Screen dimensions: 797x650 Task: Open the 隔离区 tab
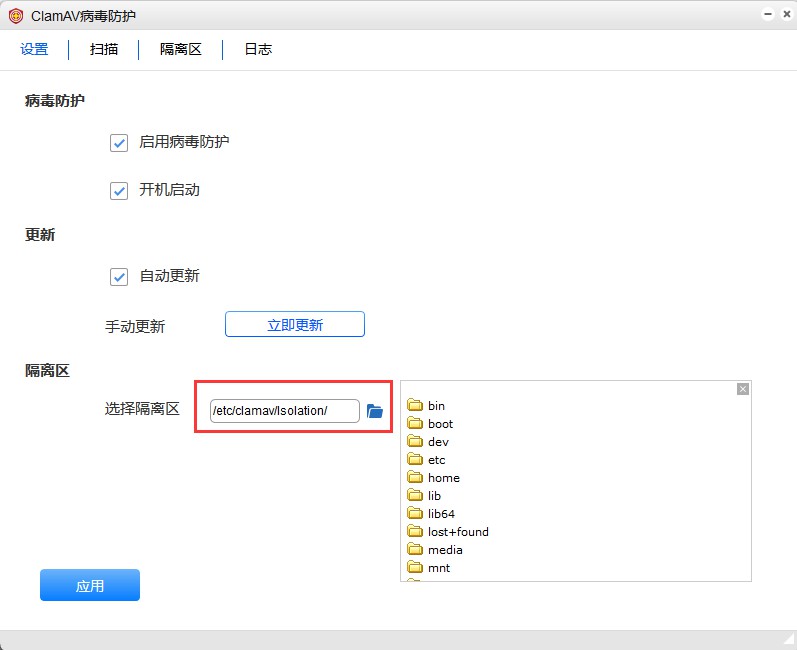click(181, 49)
